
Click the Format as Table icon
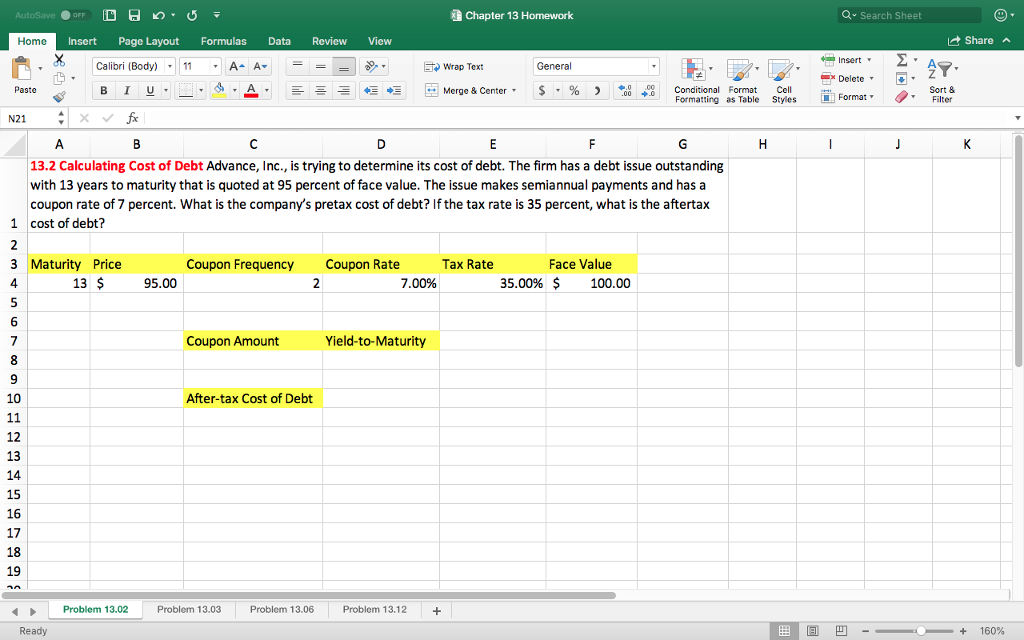(742, 80)
